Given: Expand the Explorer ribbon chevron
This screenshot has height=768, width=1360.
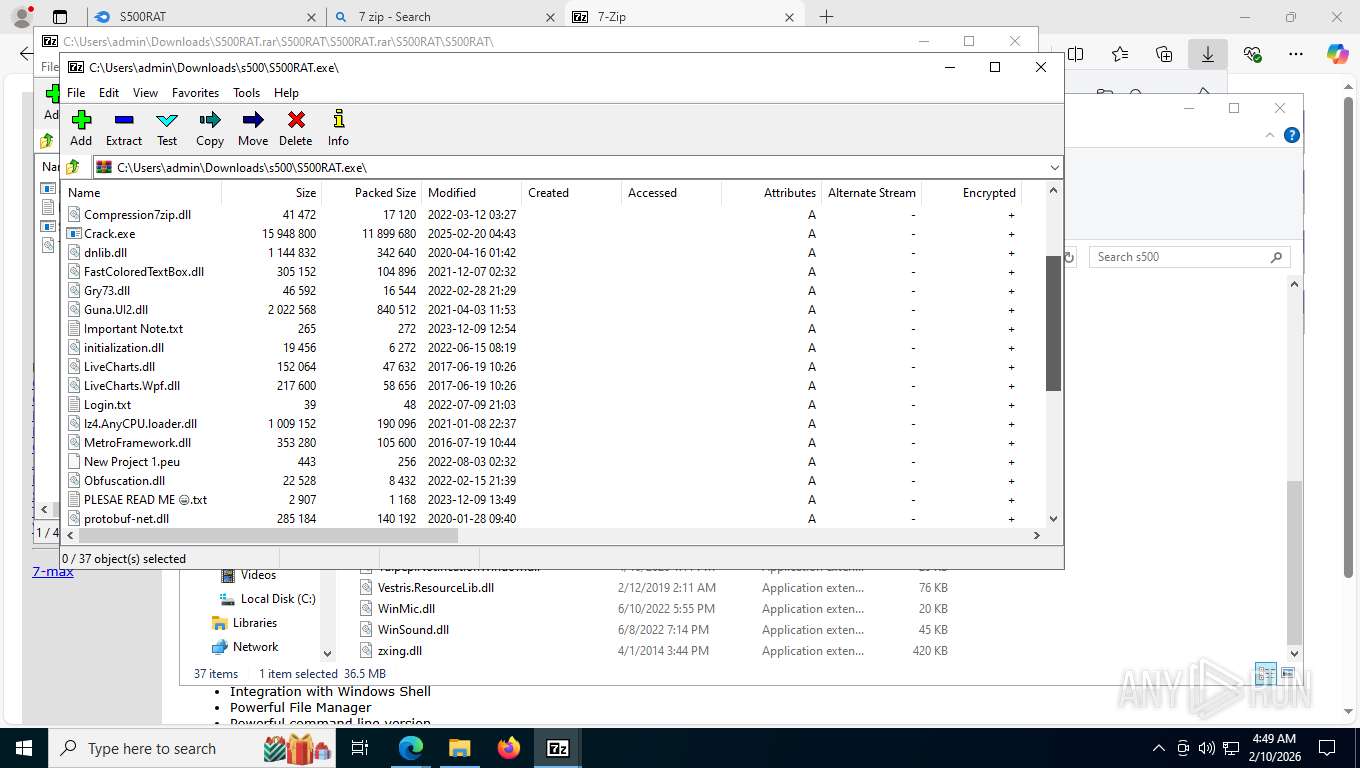Looking at the screenshot, I should (1271, 135).
